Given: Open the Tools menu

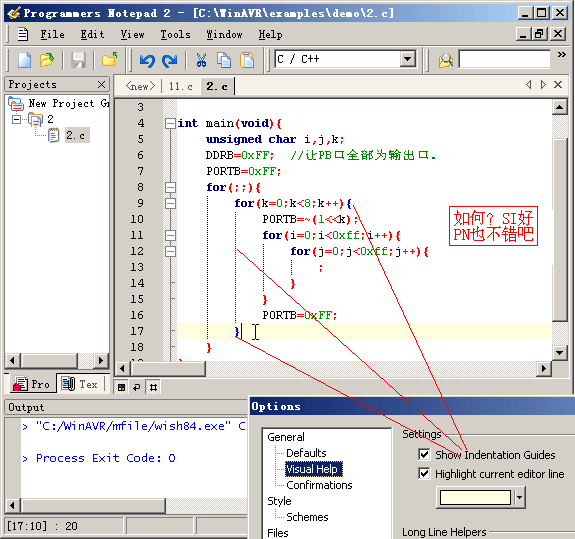Looking at the screenshot, I should tap(175, 34).
